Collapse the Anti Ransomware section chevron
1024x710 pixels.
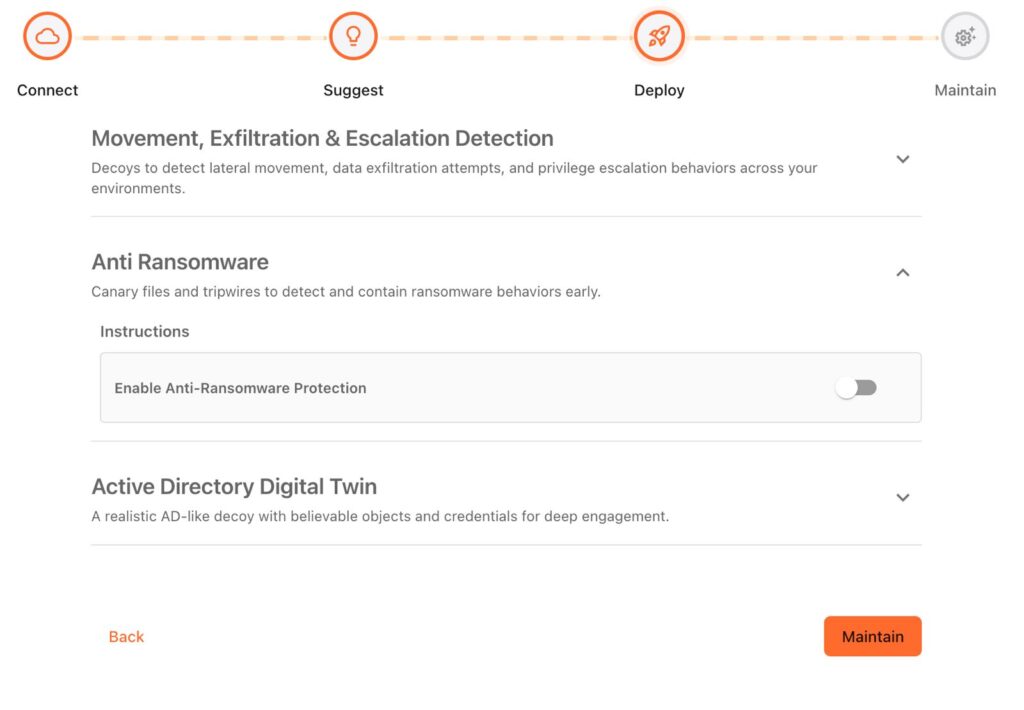[x=902, y=272]
